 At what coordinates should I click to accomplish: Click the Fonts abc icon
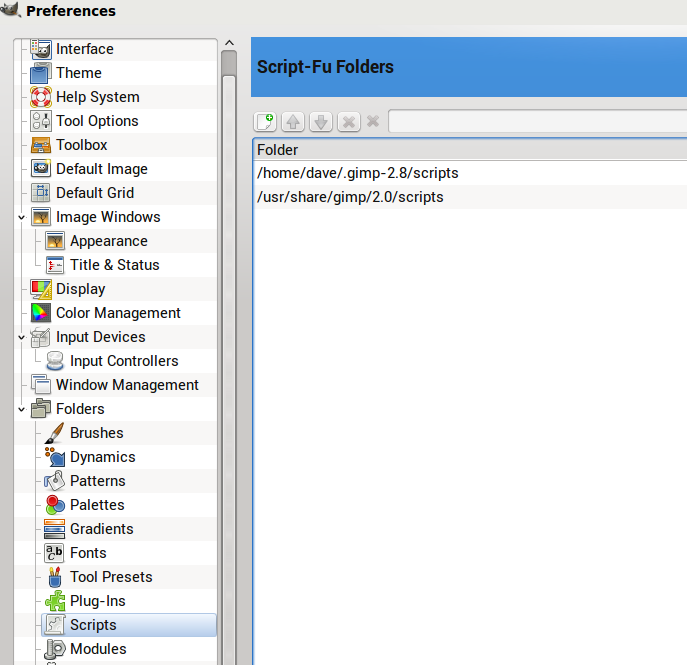click(x=55, y=553)
